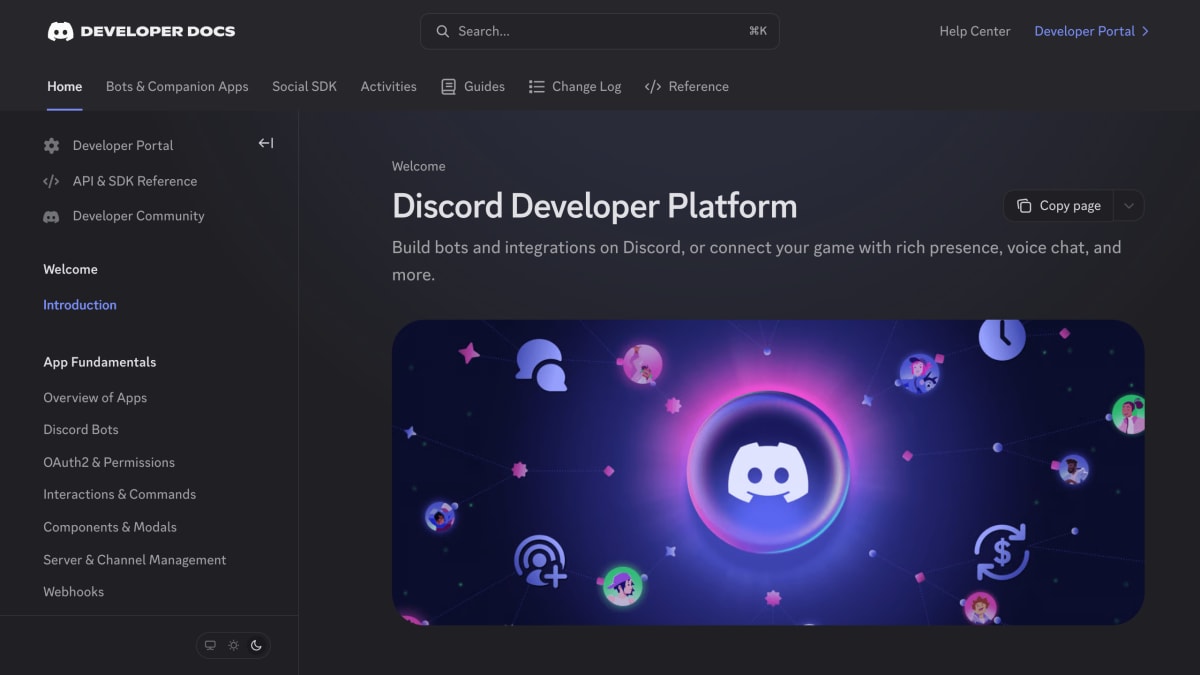Click the Welcome breadcrumb above the title
The height and width of the screenshot is (675, 1200).
(x=419, y=166)
